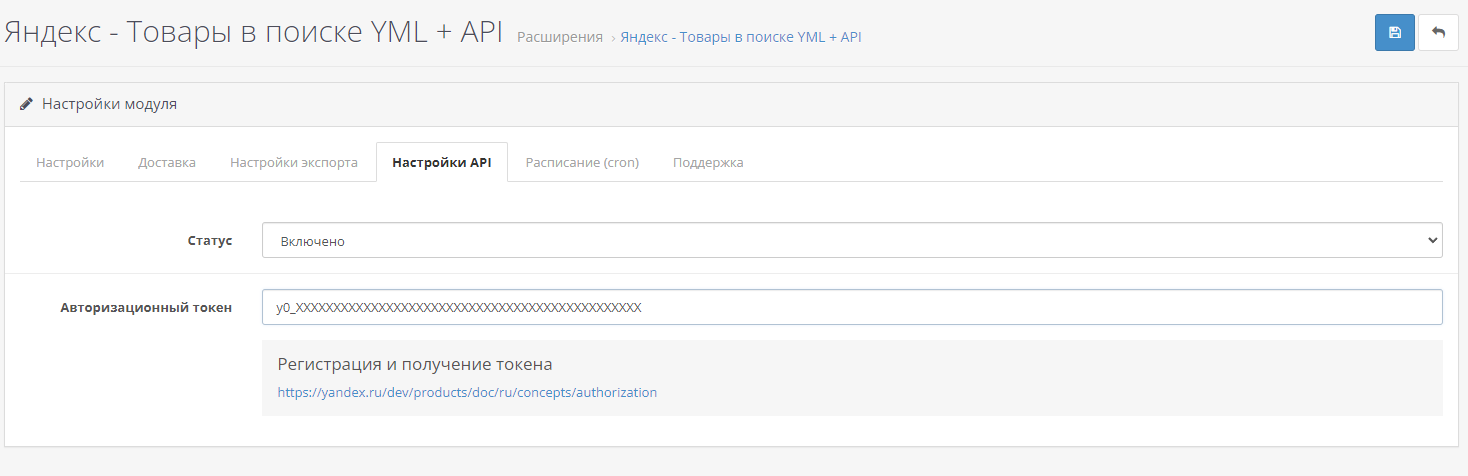
Task: Expand the Статус dropdown showing Включено
Action: (x=852, y=240)
